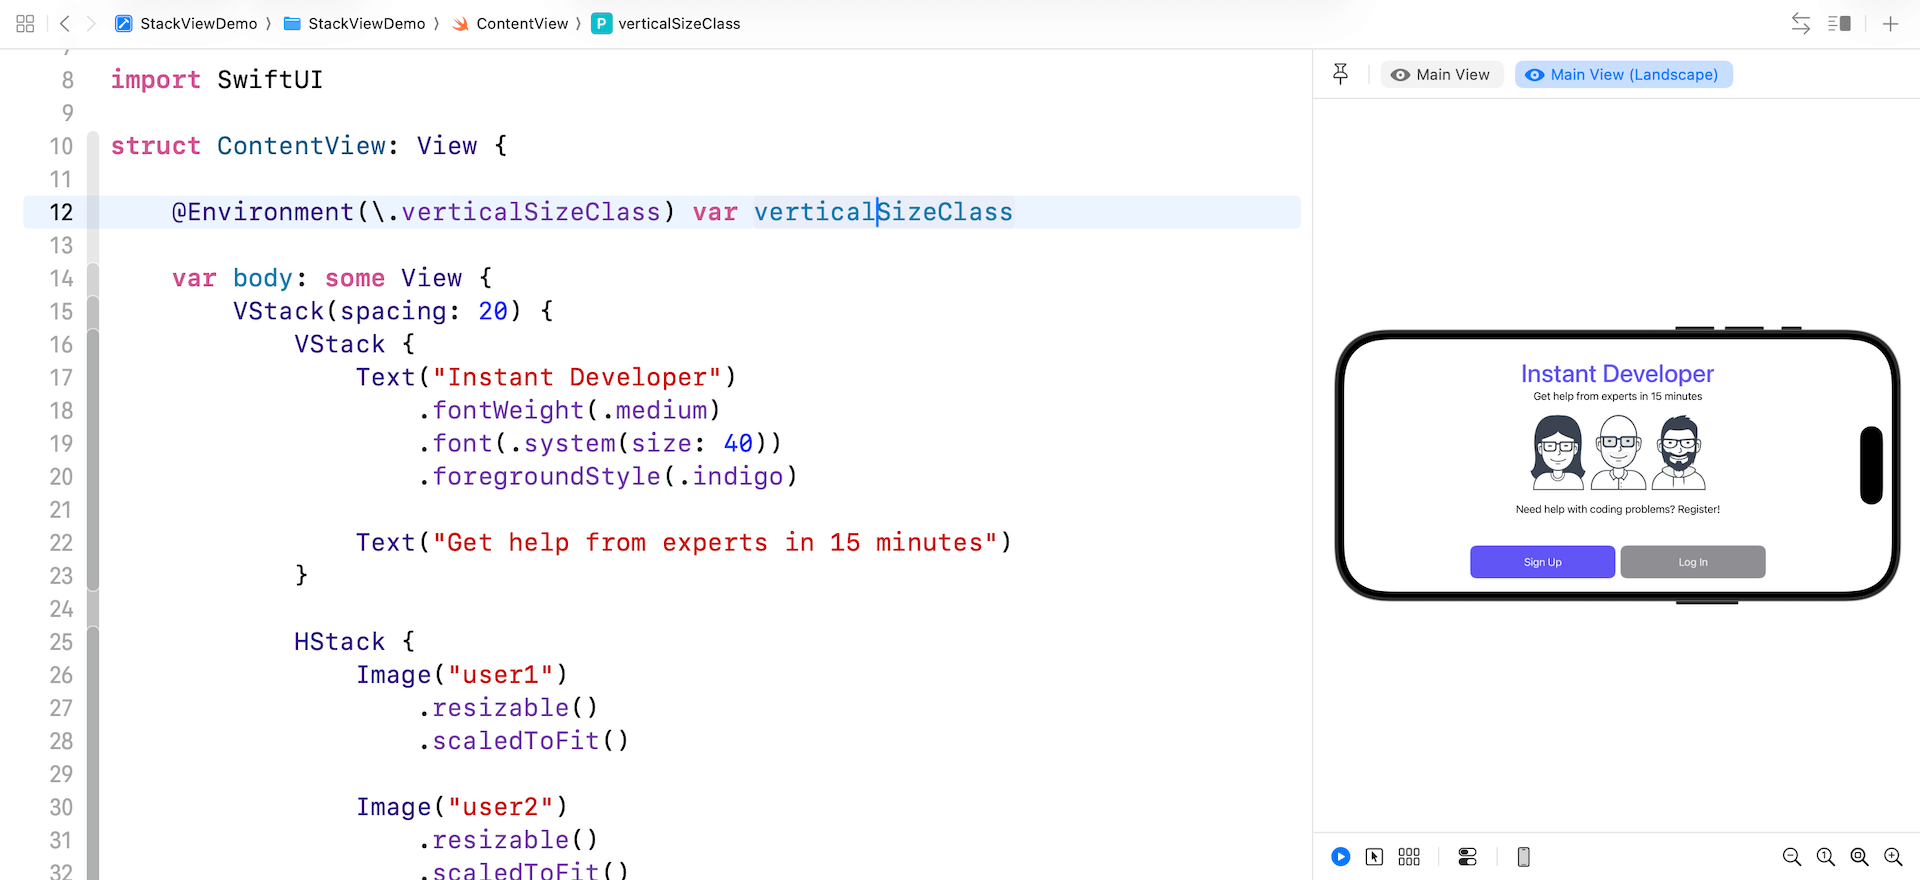The height and width of the screenshot is (880, 1920).
Task: Go back in editor navigation history
Action: coord(65,23)
